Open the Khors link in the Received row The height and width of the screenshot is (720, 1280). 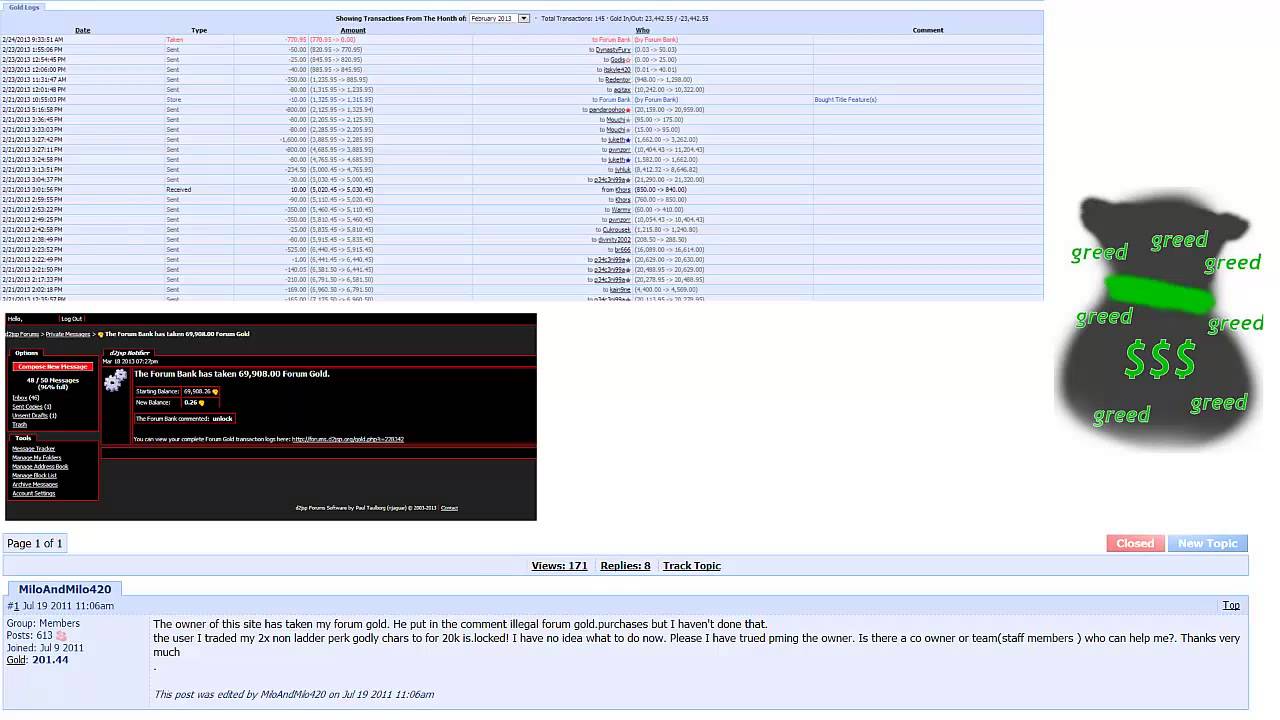click(x=623, y=190)
